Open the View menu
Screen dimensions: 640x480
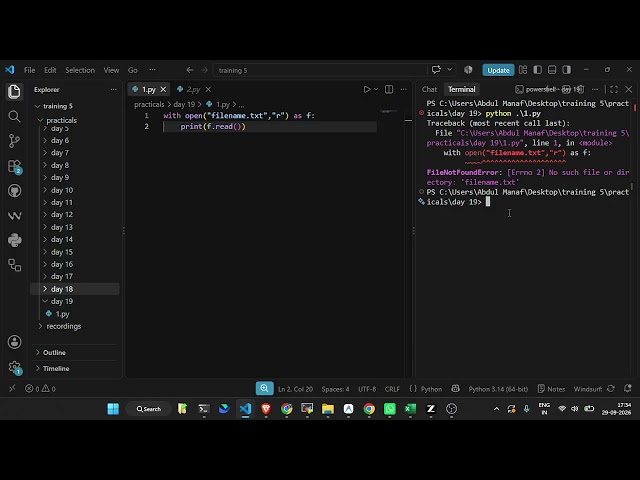(x=111, y=70)
